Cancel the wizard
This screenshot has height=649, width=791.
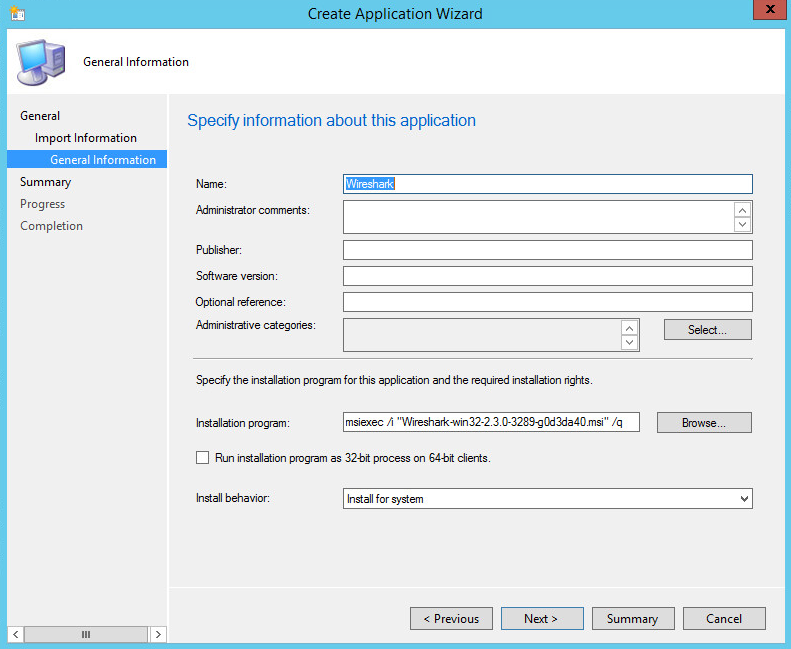[724, 619]
